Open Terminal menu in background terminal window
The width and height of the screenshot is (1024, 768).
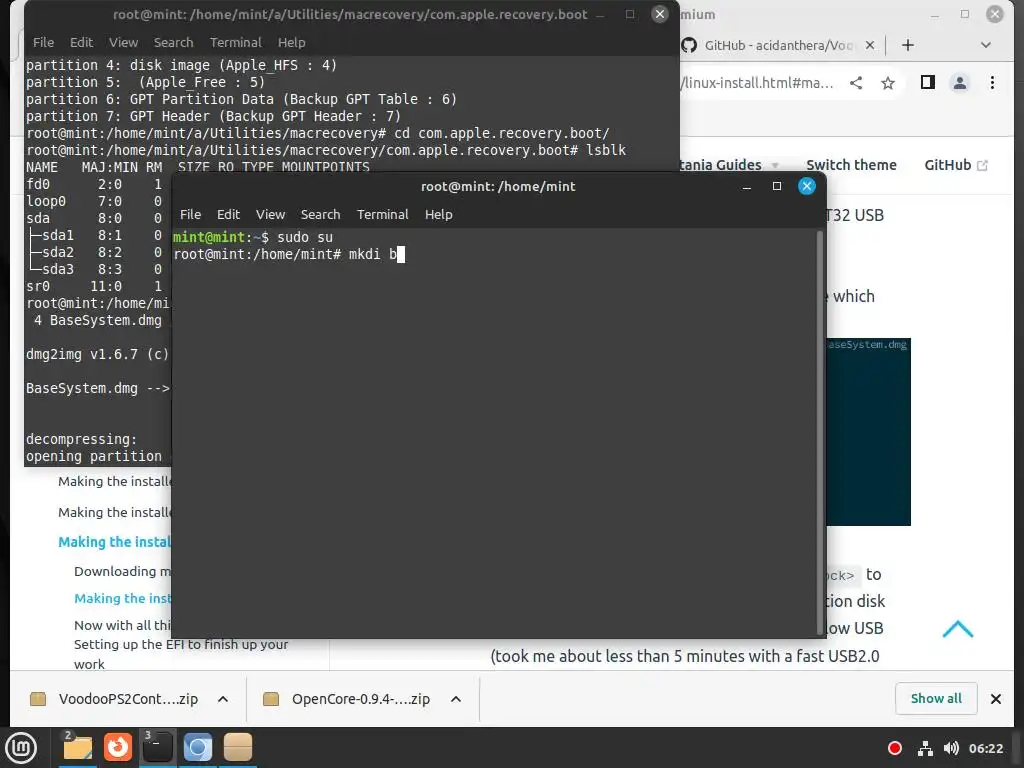[235, 42]
